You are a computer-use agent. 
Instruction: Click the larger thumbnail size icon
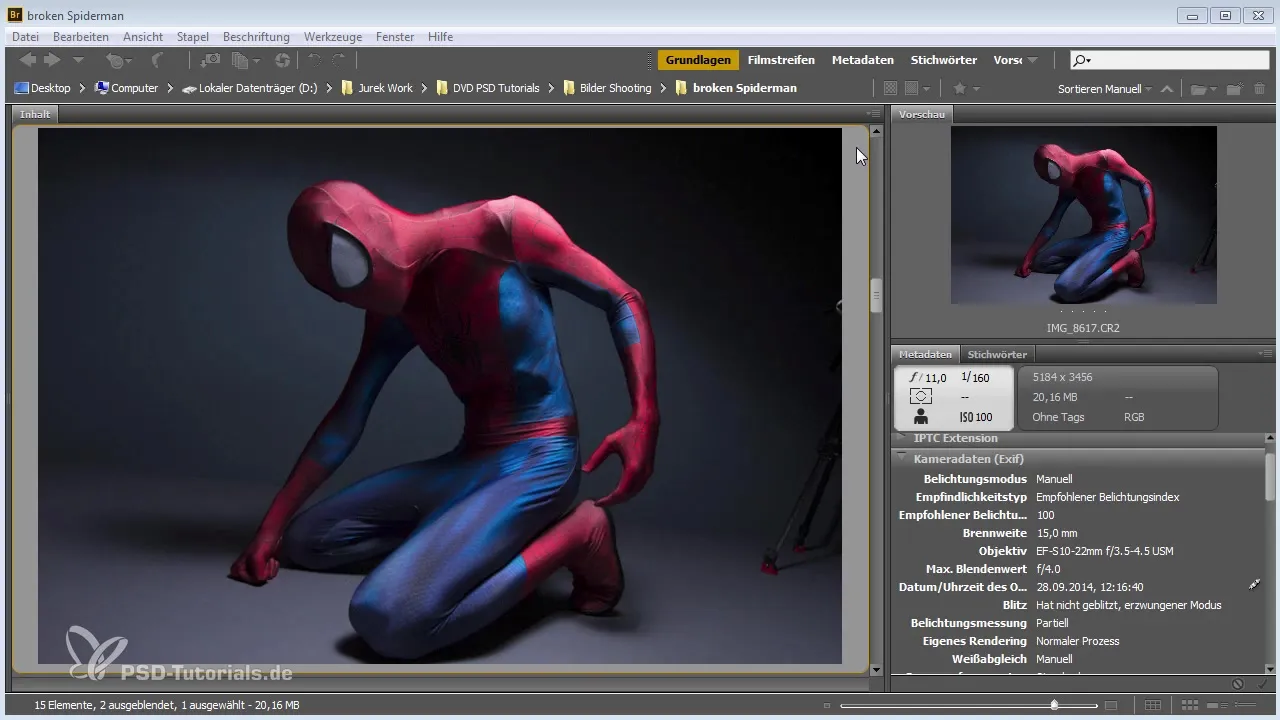[x=1110, y=706]
